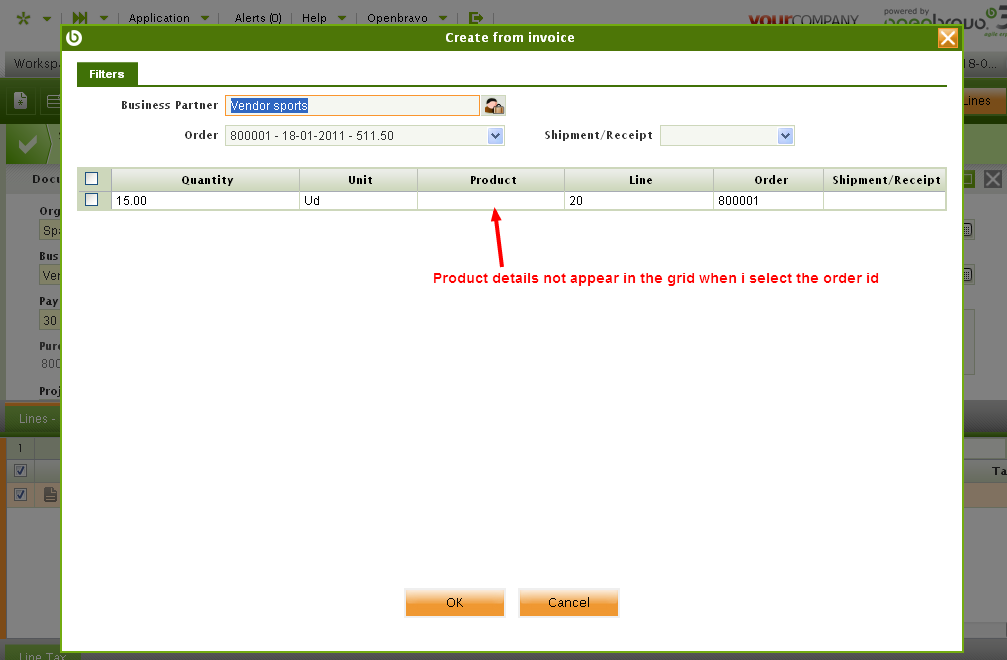Click the quick launch forward arrow icon
Viewport: 1007px width, 660px height.
80,18
